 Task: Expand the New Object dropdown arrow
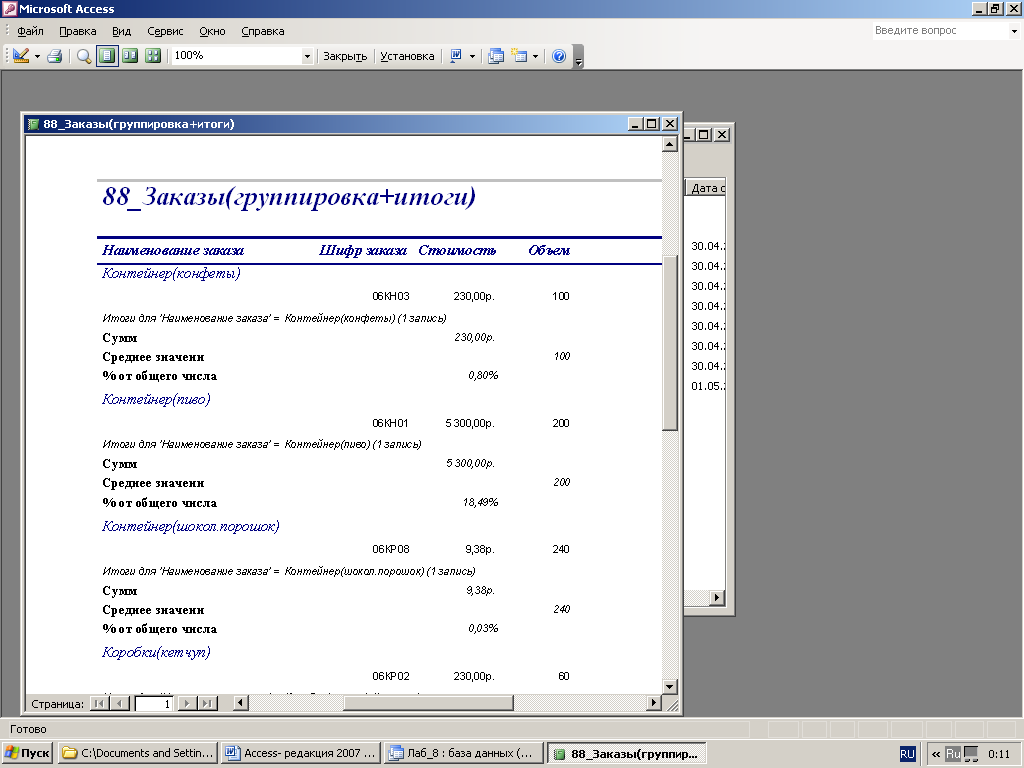536,56
